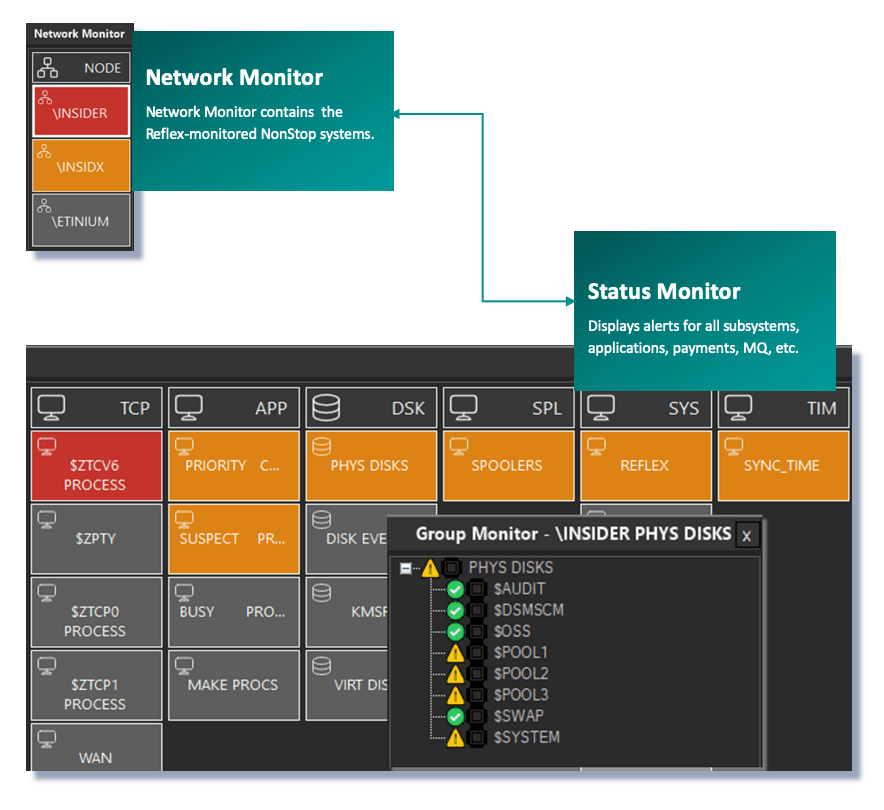This screenshot has width=884, height=810.
Task: Toggle the PHYS DISKS root checkbox
Action: click(x=452, y=568)
